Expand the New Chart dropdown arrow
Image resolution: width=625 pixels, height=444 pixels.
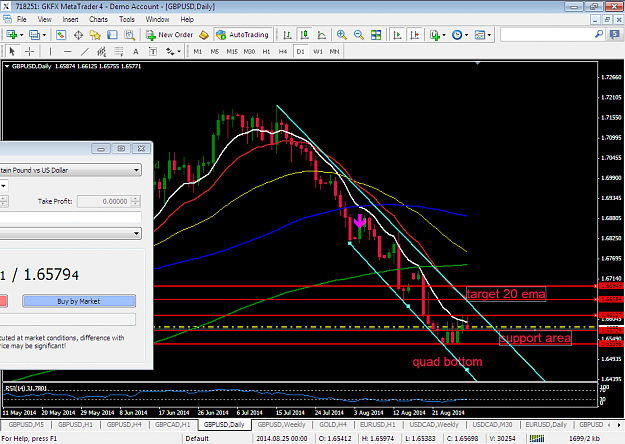(22, 35)
